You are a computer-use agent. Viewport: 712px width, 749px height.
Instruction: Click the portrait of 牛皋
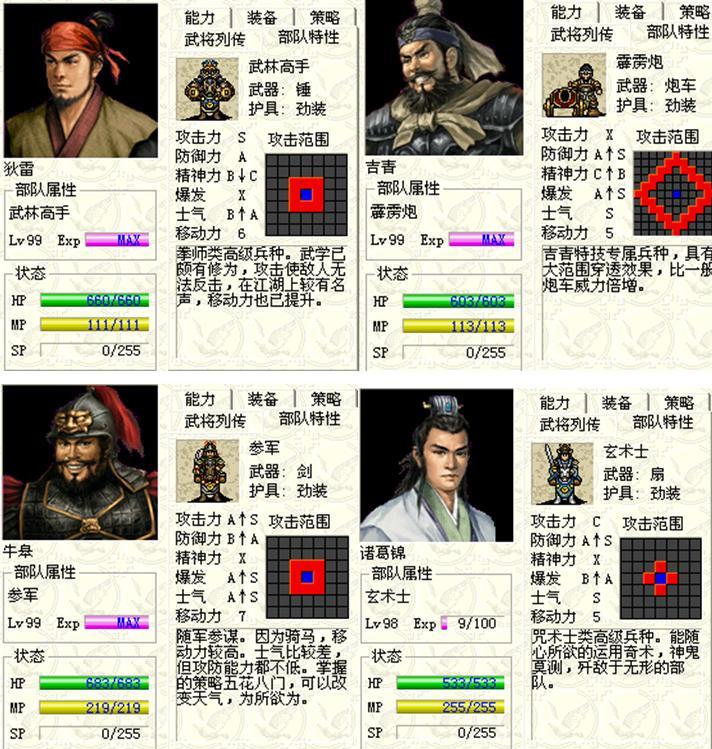point(80,463)
